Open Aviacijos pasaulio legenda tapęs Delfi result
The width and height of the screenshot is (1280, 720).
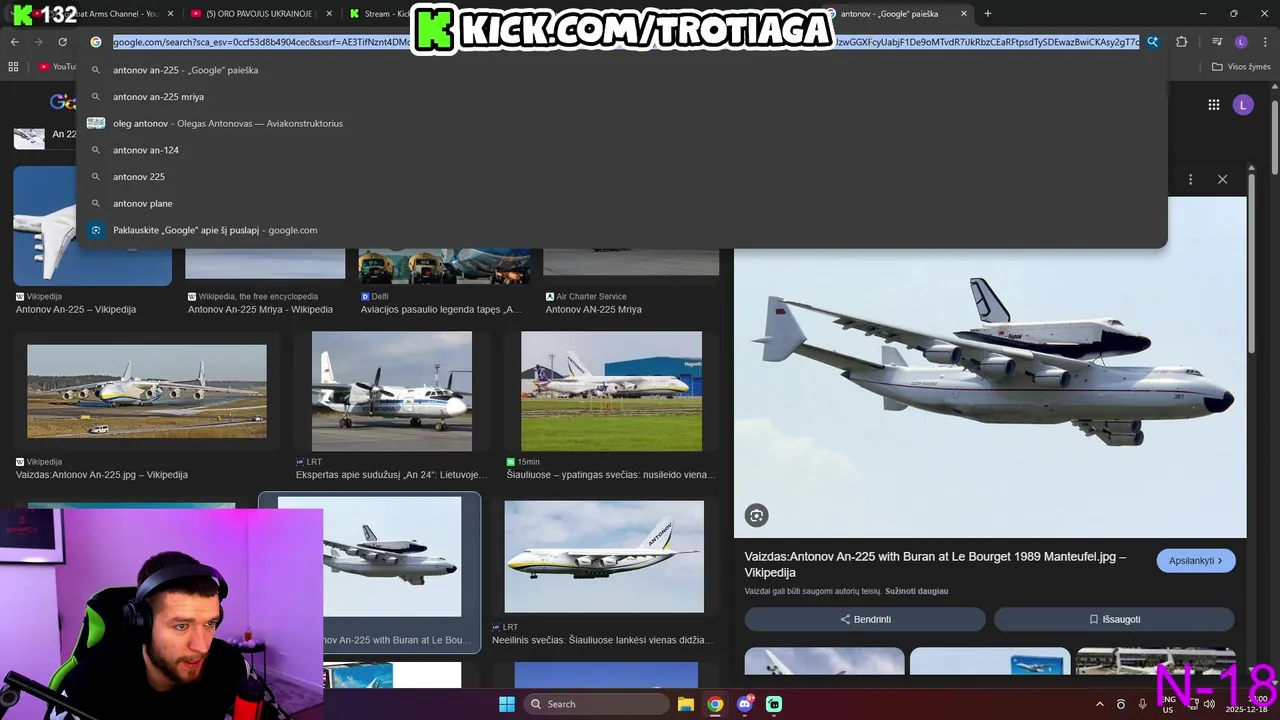441,310
